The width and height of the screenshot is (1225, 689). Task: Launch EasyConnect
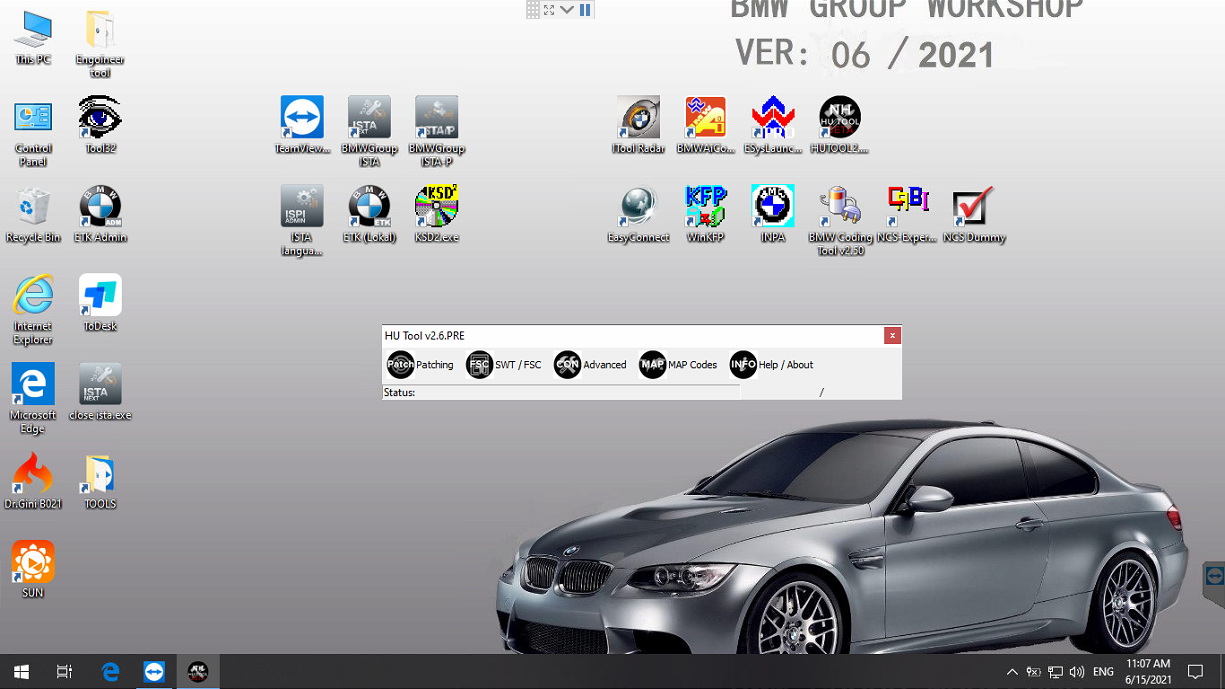(x=638, y=215)
